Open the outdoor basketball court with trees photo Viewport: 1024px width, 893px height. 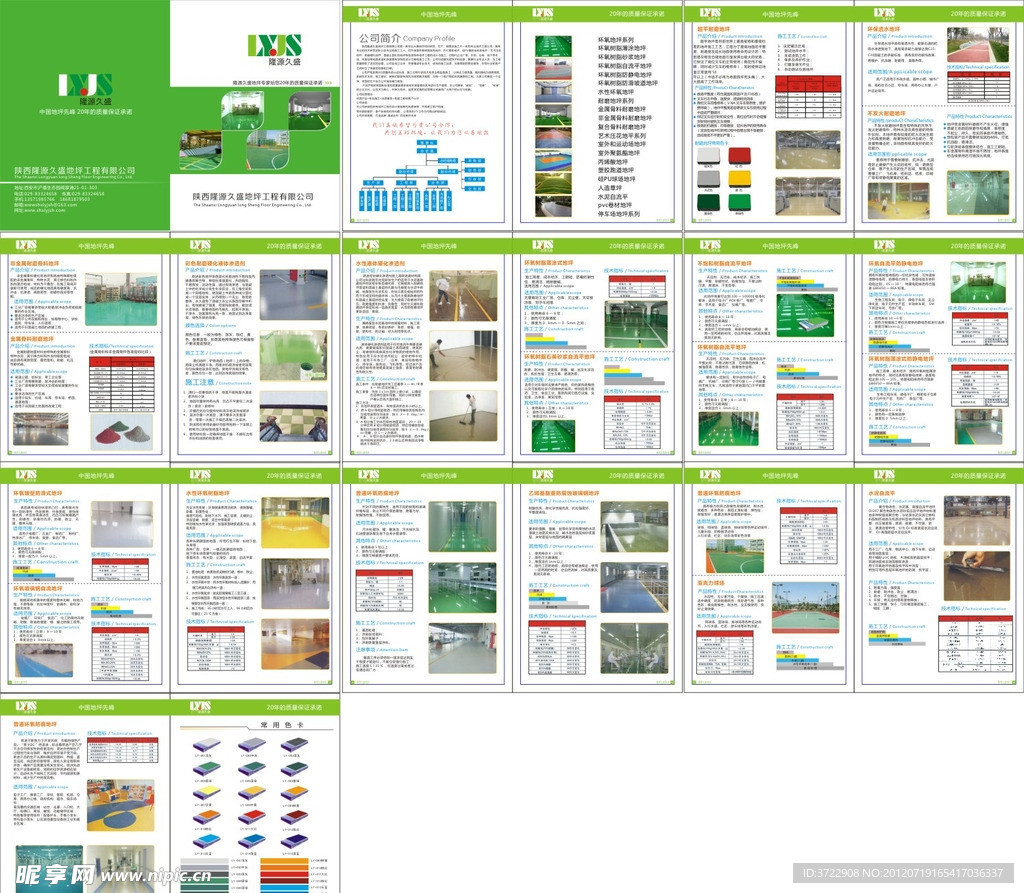point(807,608)
